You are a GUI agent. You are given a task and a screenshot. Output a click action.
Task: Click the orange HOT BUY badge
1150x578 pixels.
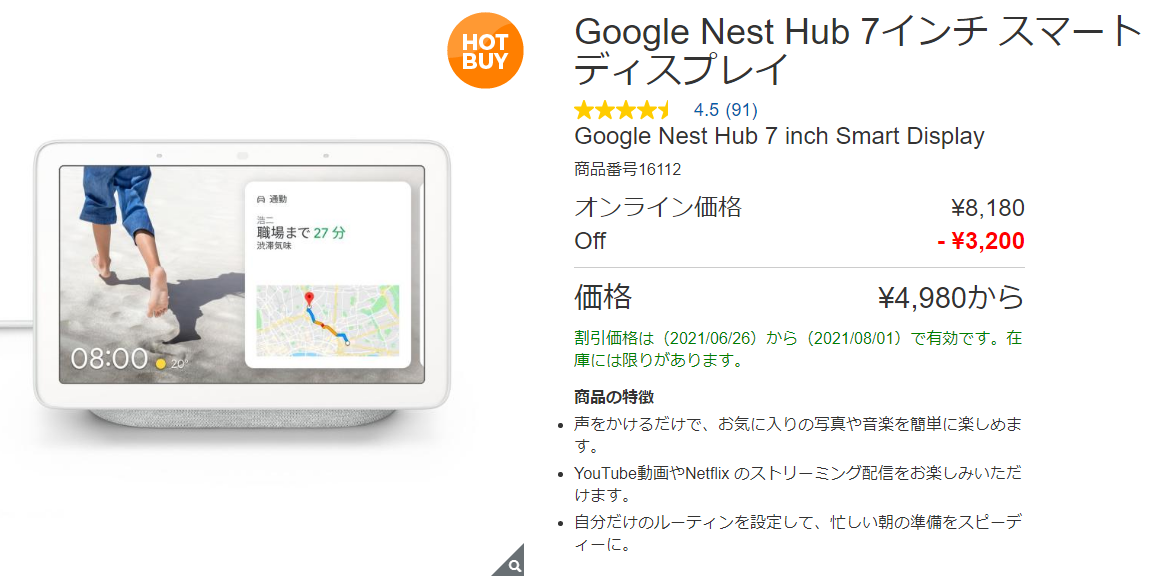click(x=485, y=51)
